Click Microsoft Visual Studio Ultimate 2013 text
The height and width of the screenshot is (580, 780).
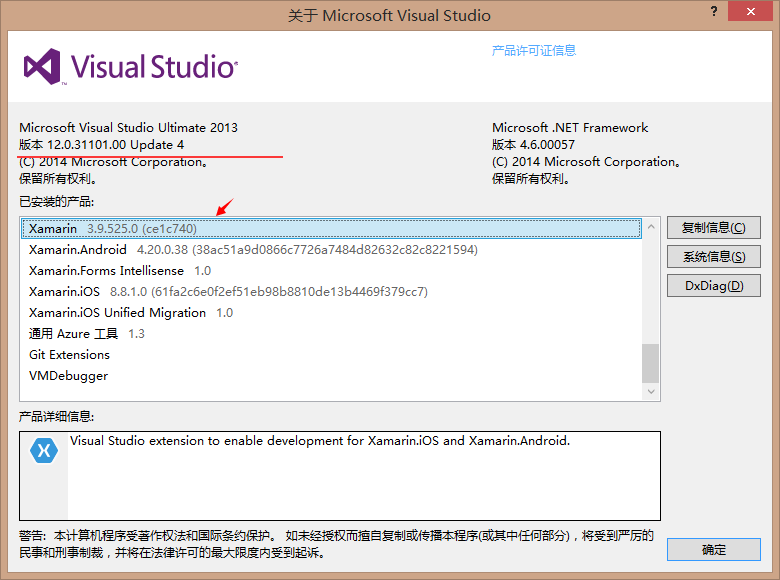(x=128, y=128)
